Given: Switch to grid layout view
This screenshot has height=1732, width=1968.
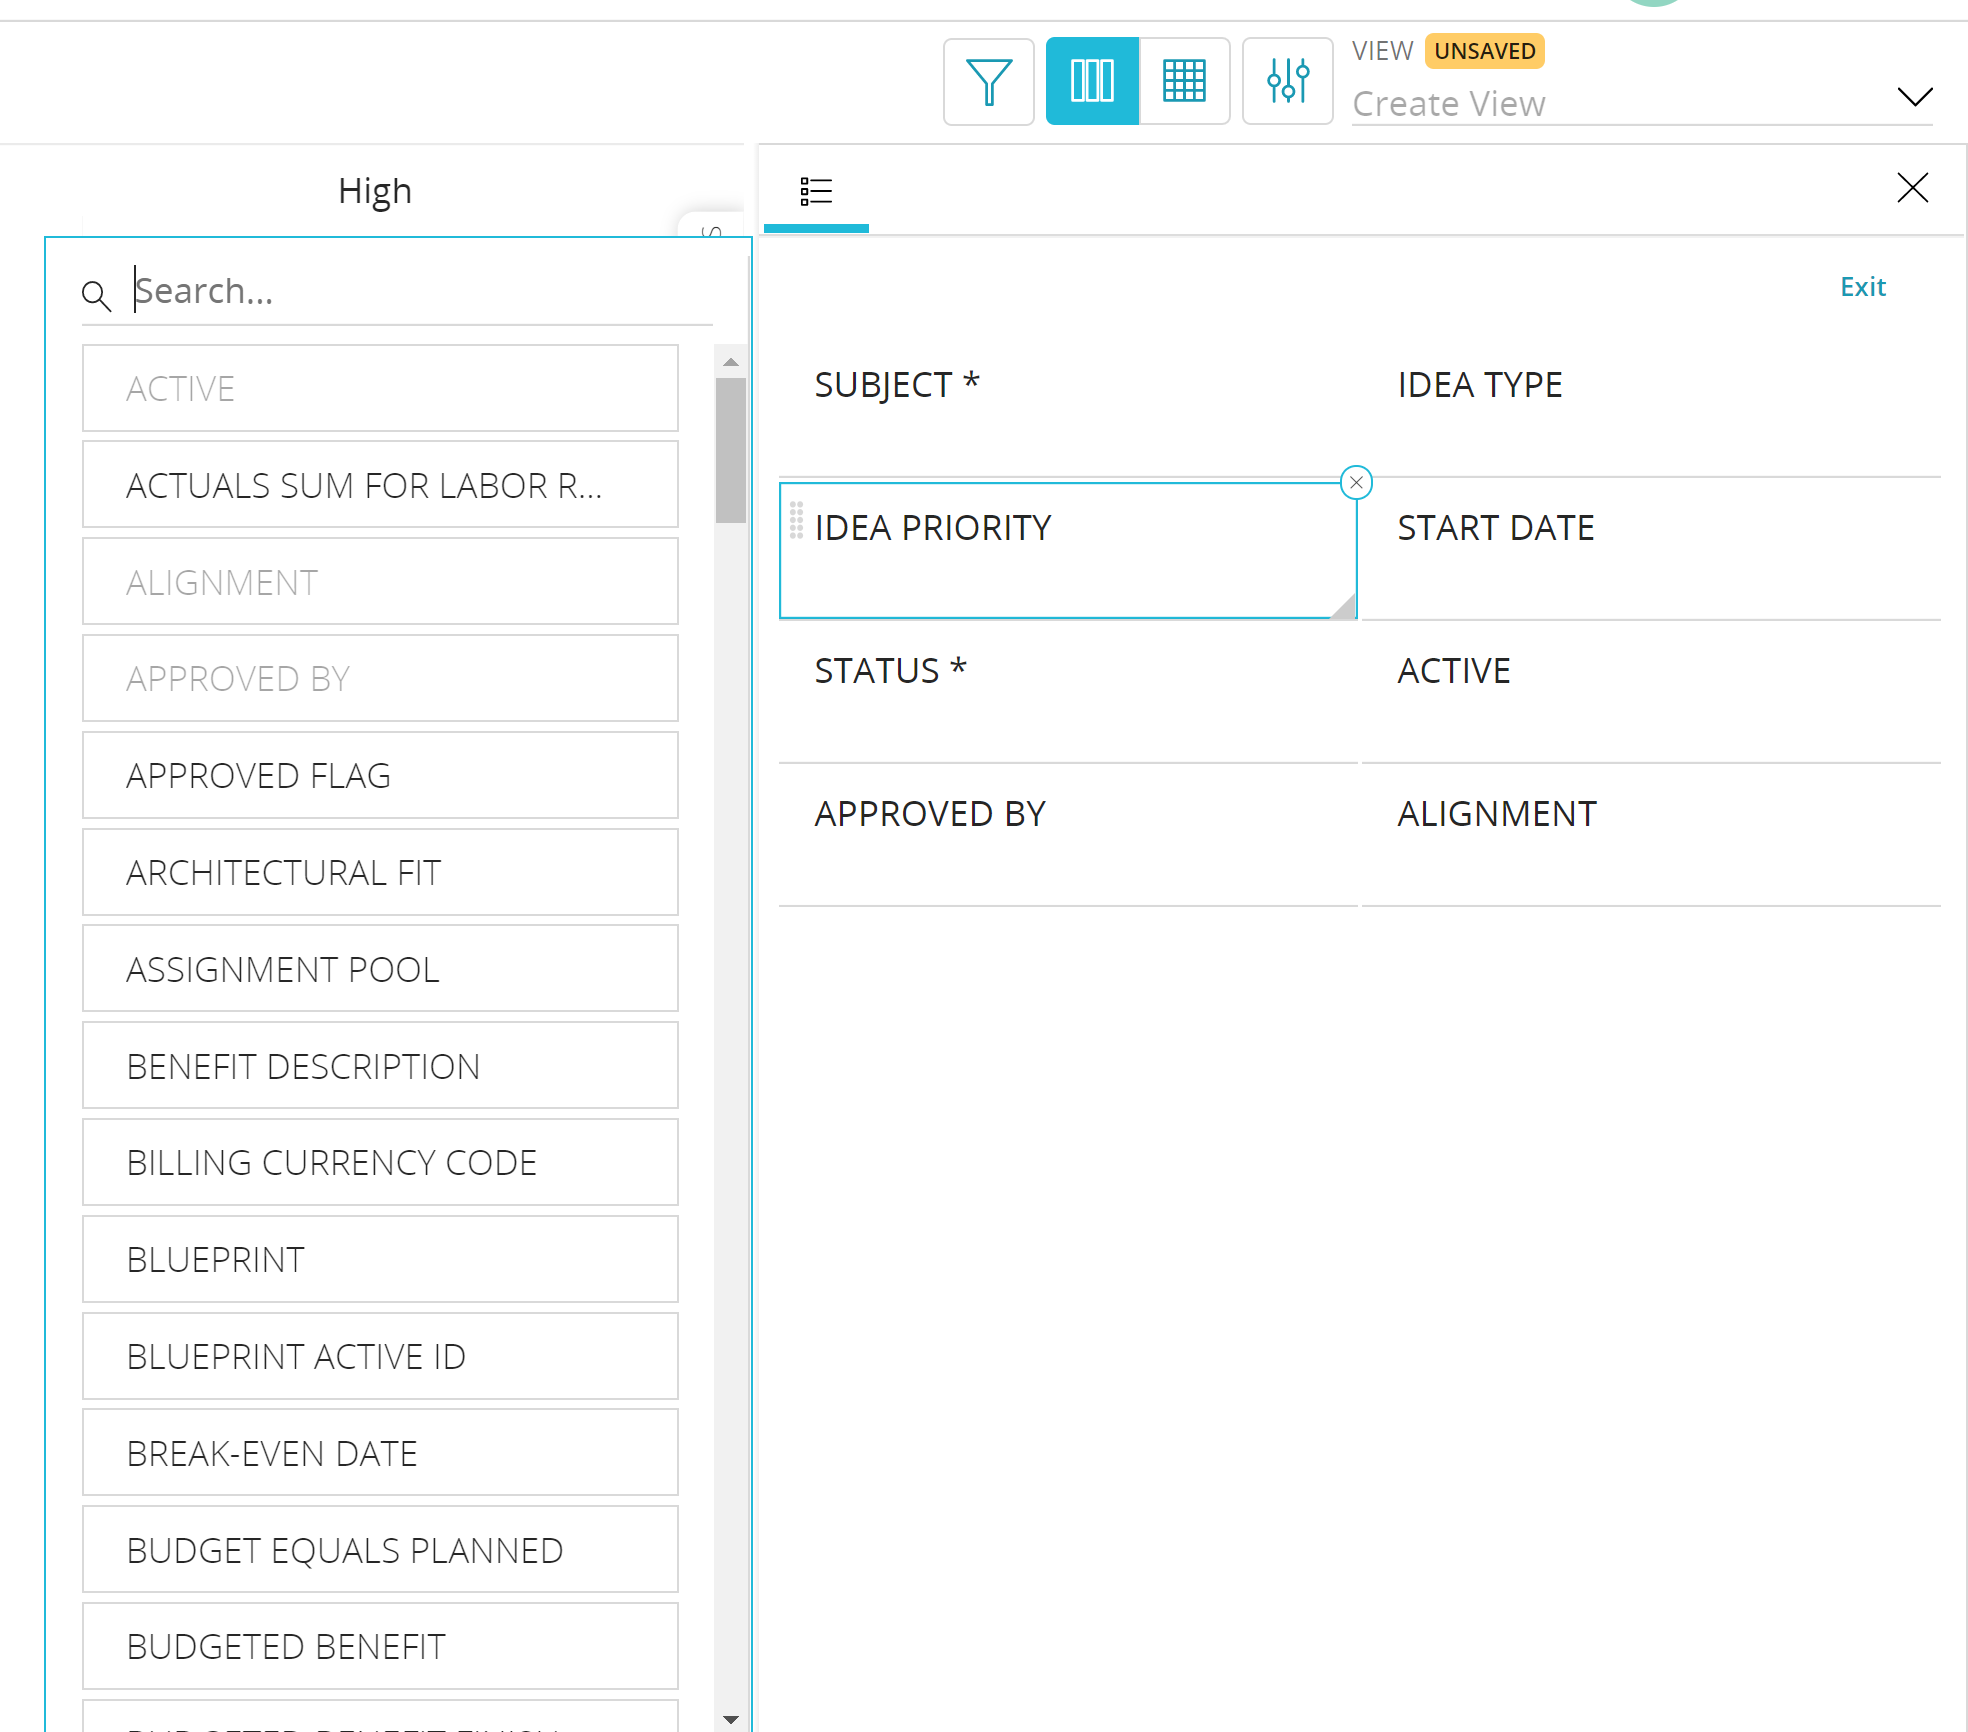Looking at the screenshot, I should point(1184,82).
